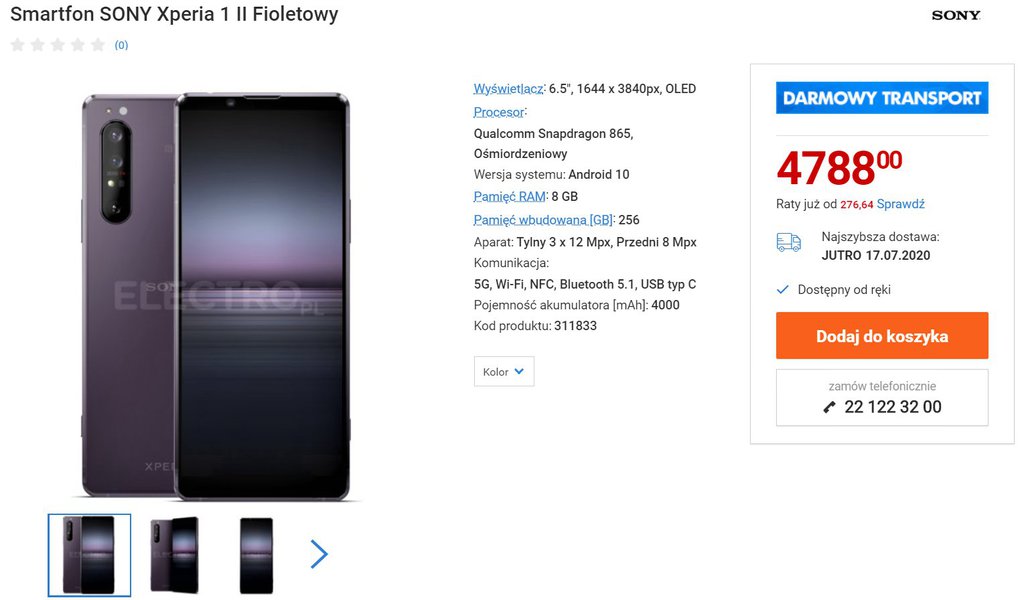Screen dimensions: 1024x600
Task: Select the first front-and-back phone thumbnail
Action: (89, 555)
